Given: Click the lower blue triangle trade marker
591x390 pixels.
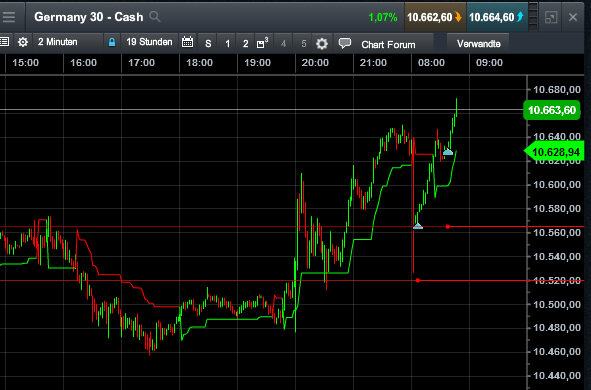Looking at the screenshot, I should (x=418, y=226).
